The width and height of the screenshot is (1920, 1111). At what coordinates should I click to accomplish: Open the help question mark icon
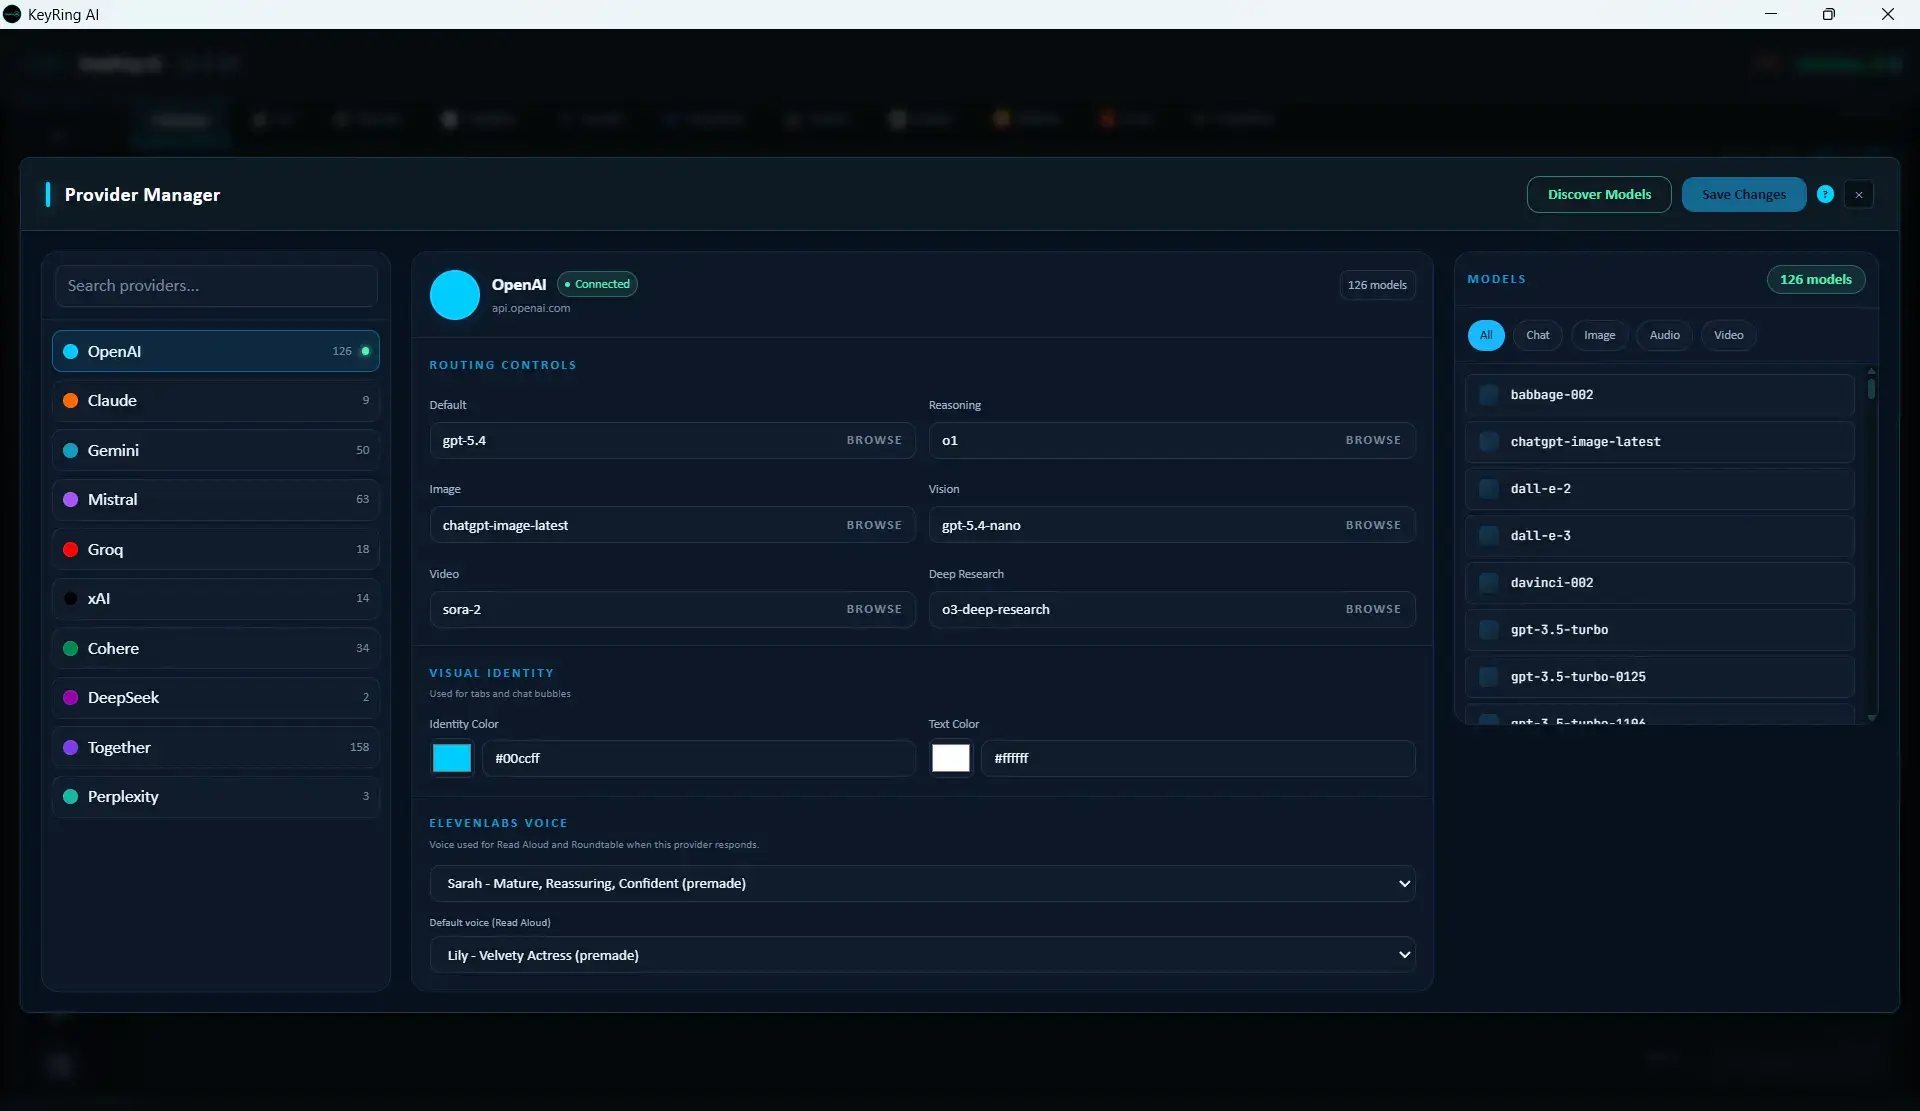[x=1825, y=195]
